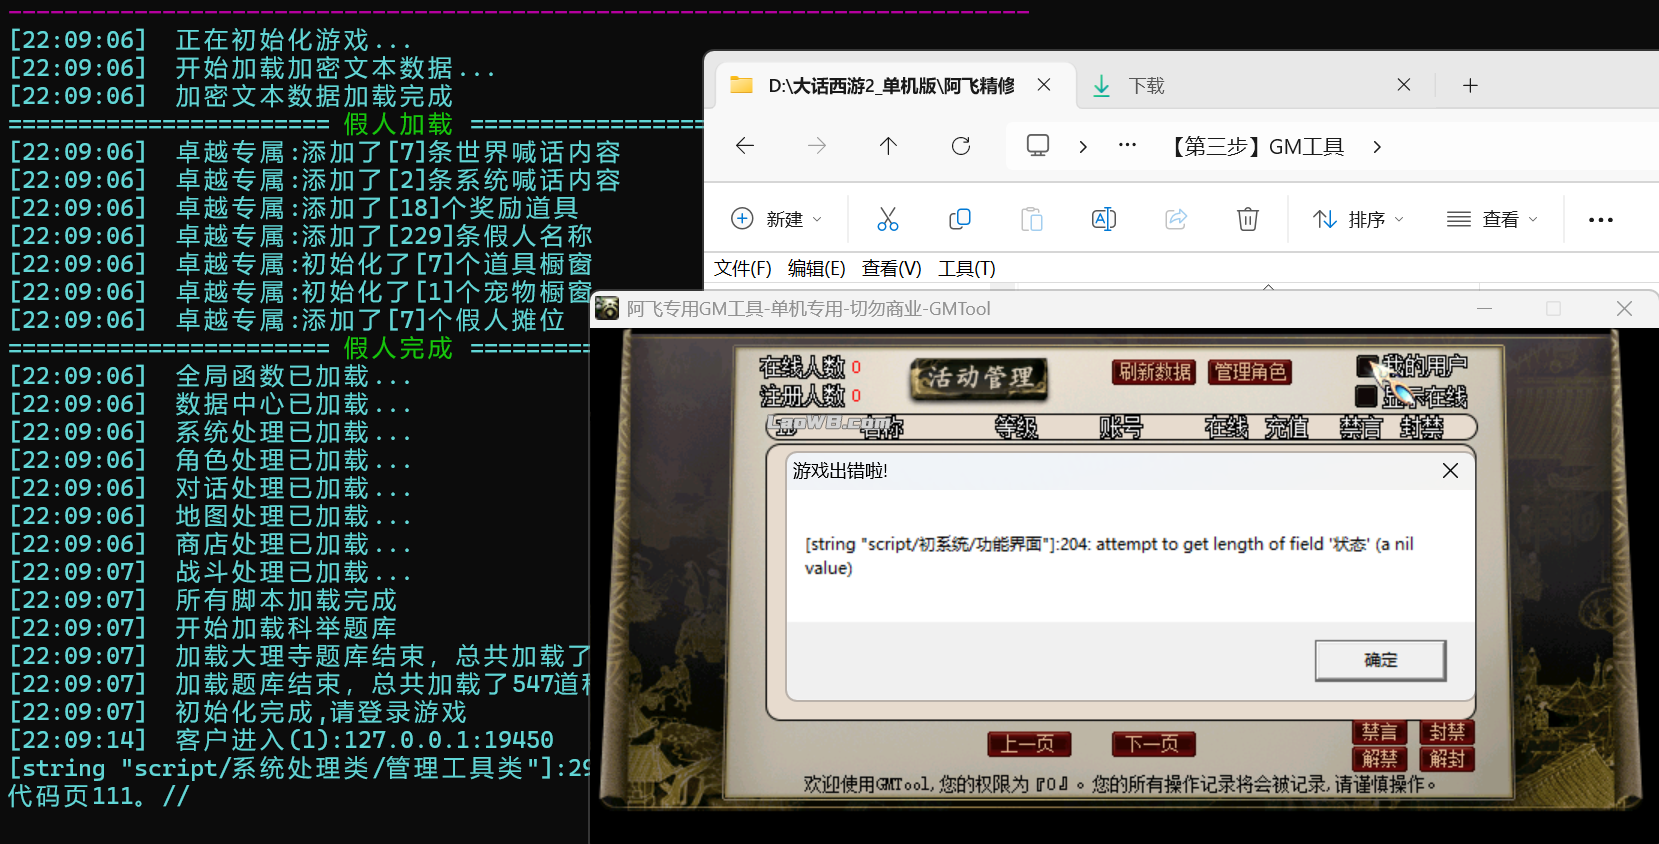The height and width of the screenshot is (844, 1659).
Task: Click the cut scissors icon in Explorer
Action: click(887, 219)
